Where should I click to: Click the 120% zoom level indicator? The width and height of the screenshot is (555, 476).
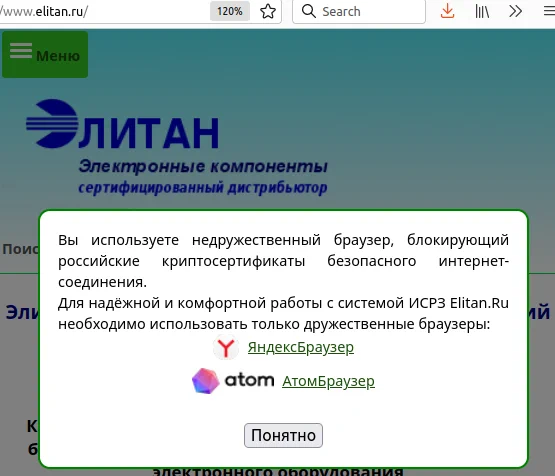(x=230, y=11)
